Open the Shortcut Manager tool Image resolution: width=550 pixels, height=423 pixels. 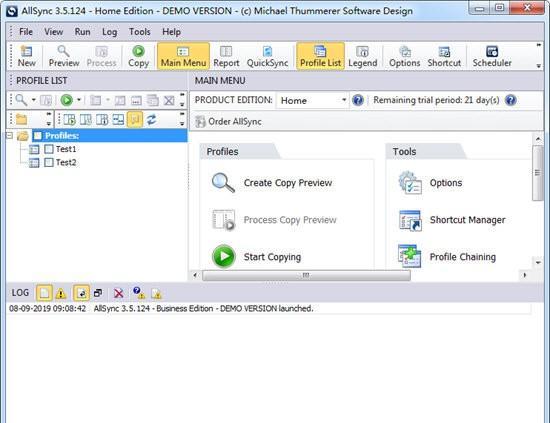(452, 220)
